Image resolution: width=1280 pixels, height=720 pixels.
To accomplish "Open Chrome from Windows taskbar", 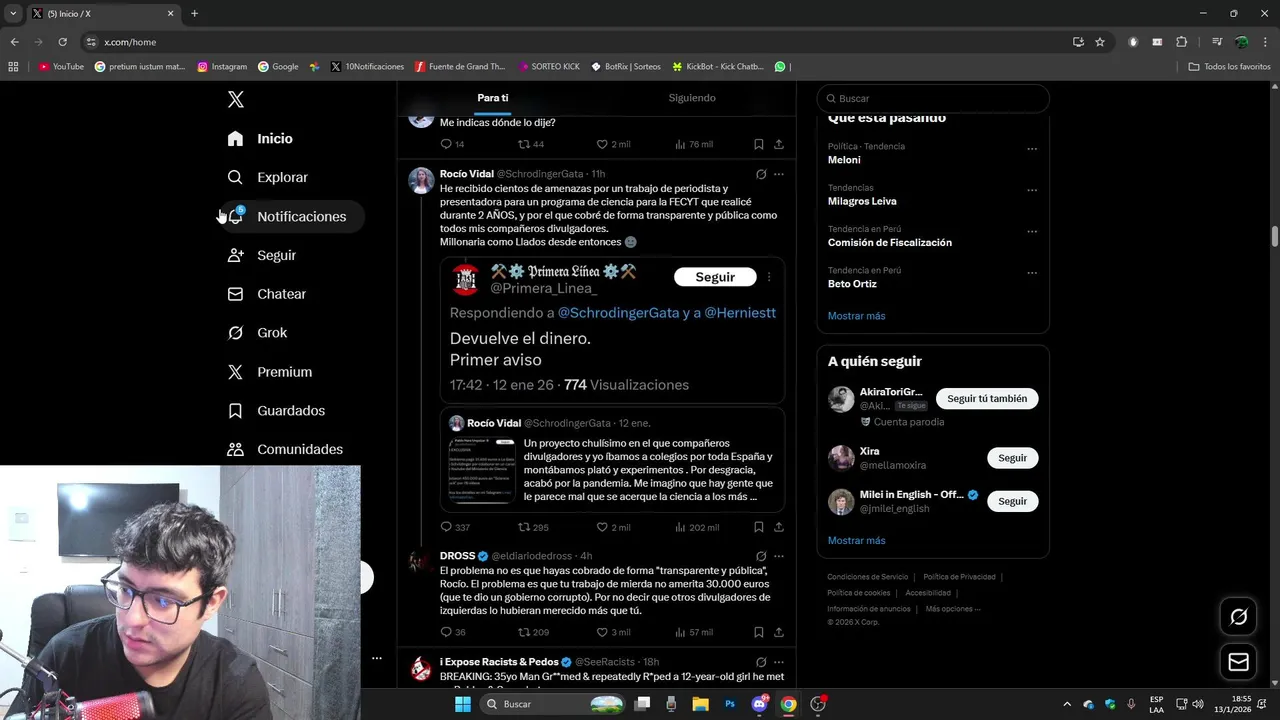I will pyautogui.click(x=788, y=704).
